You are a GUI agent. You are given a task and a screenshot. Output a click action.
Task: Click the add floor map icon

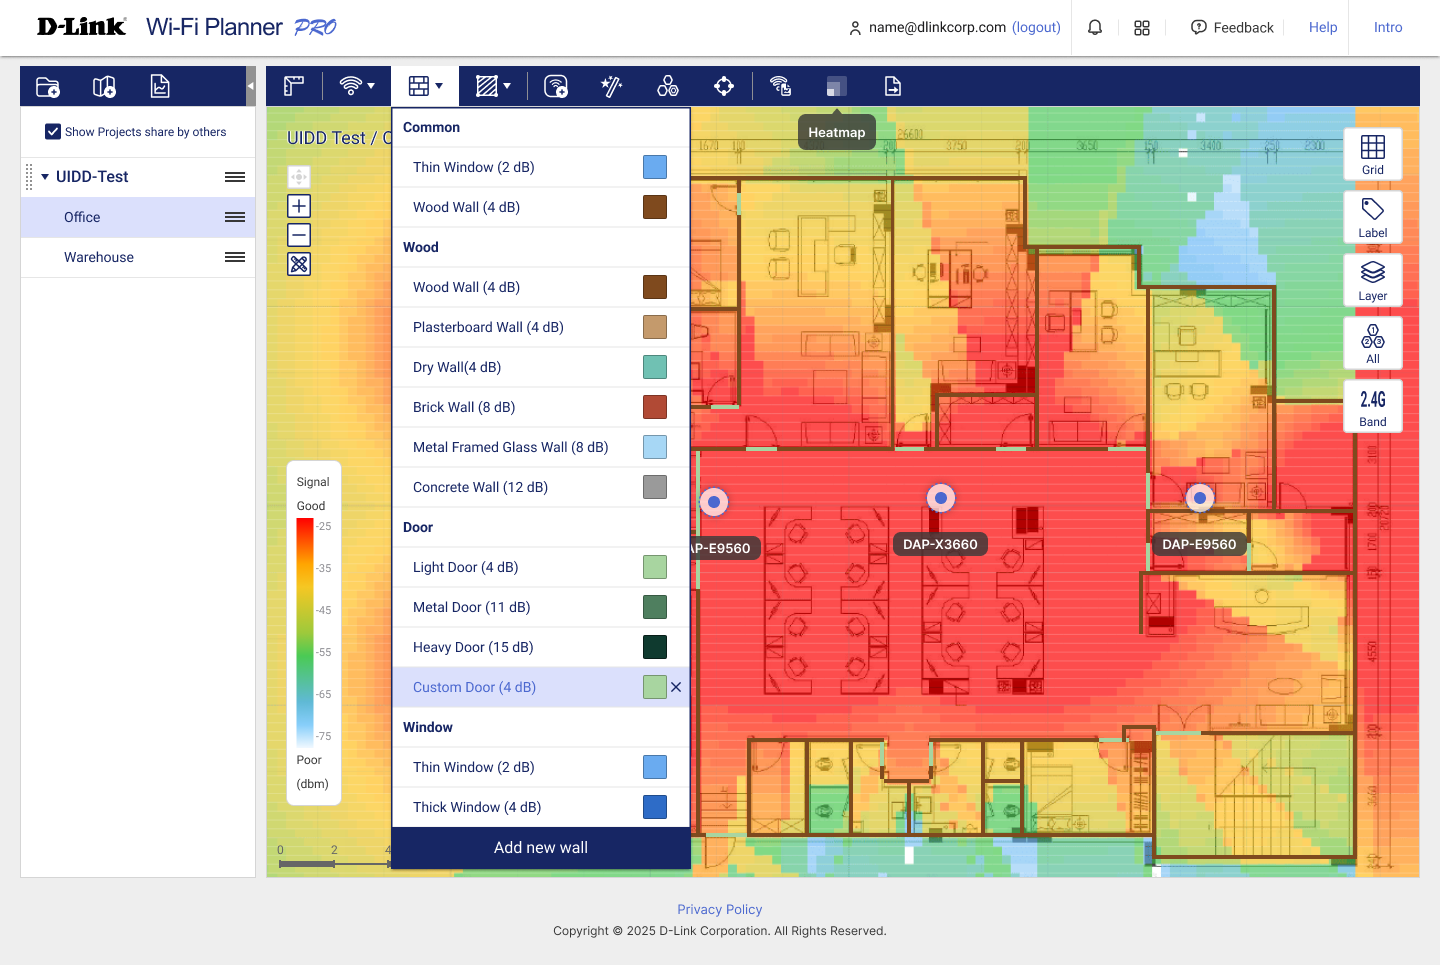click(104, 87)
